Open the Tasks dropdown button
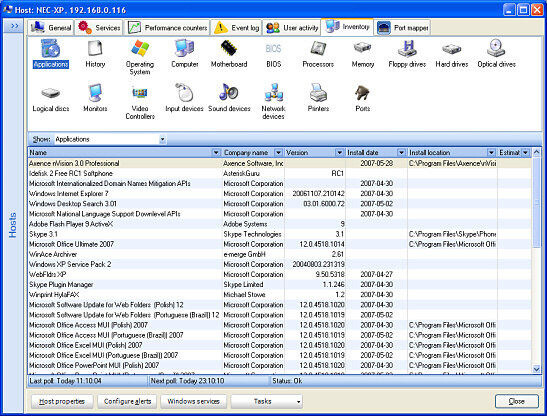Screen dimensions: 547x416 point(267,401)
